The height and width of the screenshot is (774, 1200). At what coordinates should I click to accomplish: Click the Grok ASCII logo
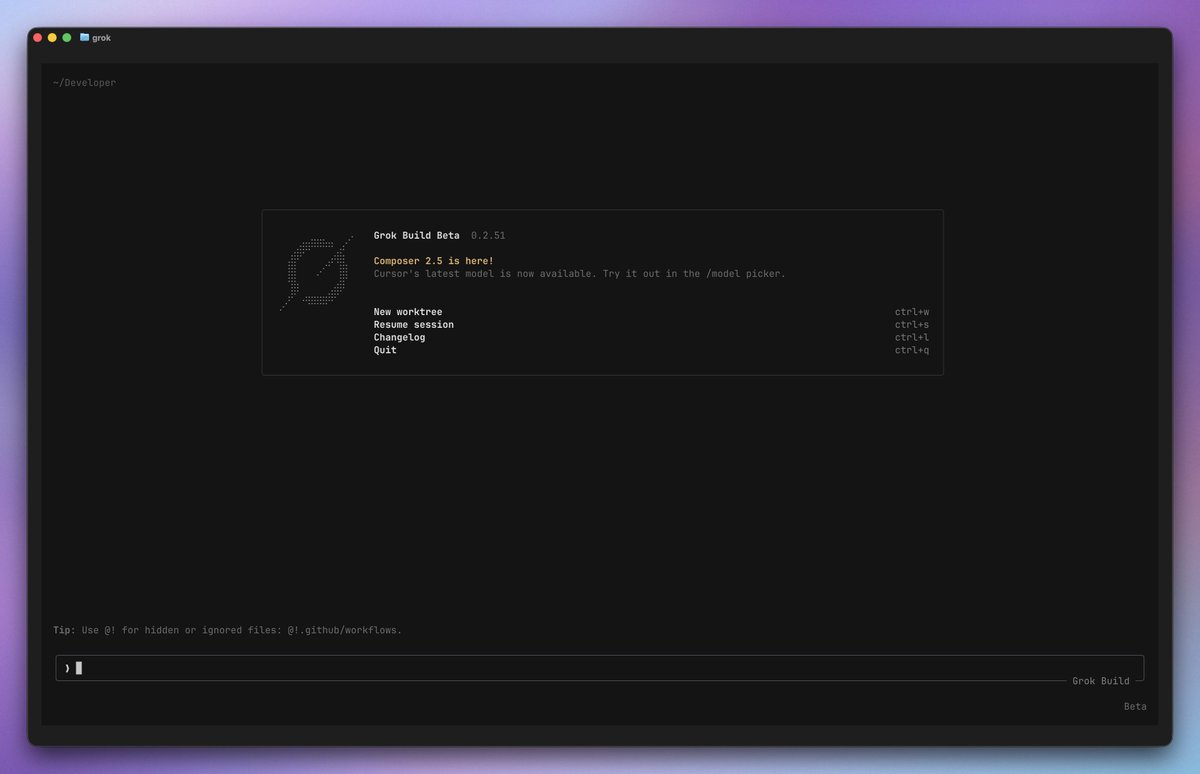coord(316,273)
